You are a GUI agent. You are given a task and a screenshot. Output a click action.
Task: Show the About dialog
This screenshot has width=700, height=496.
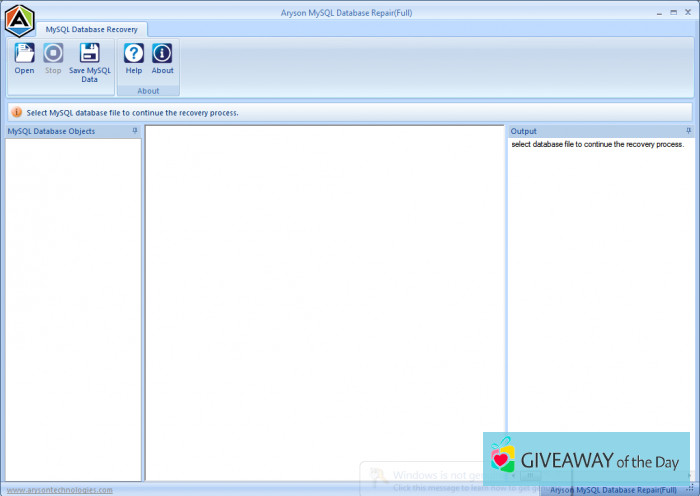tap(162, 58)
